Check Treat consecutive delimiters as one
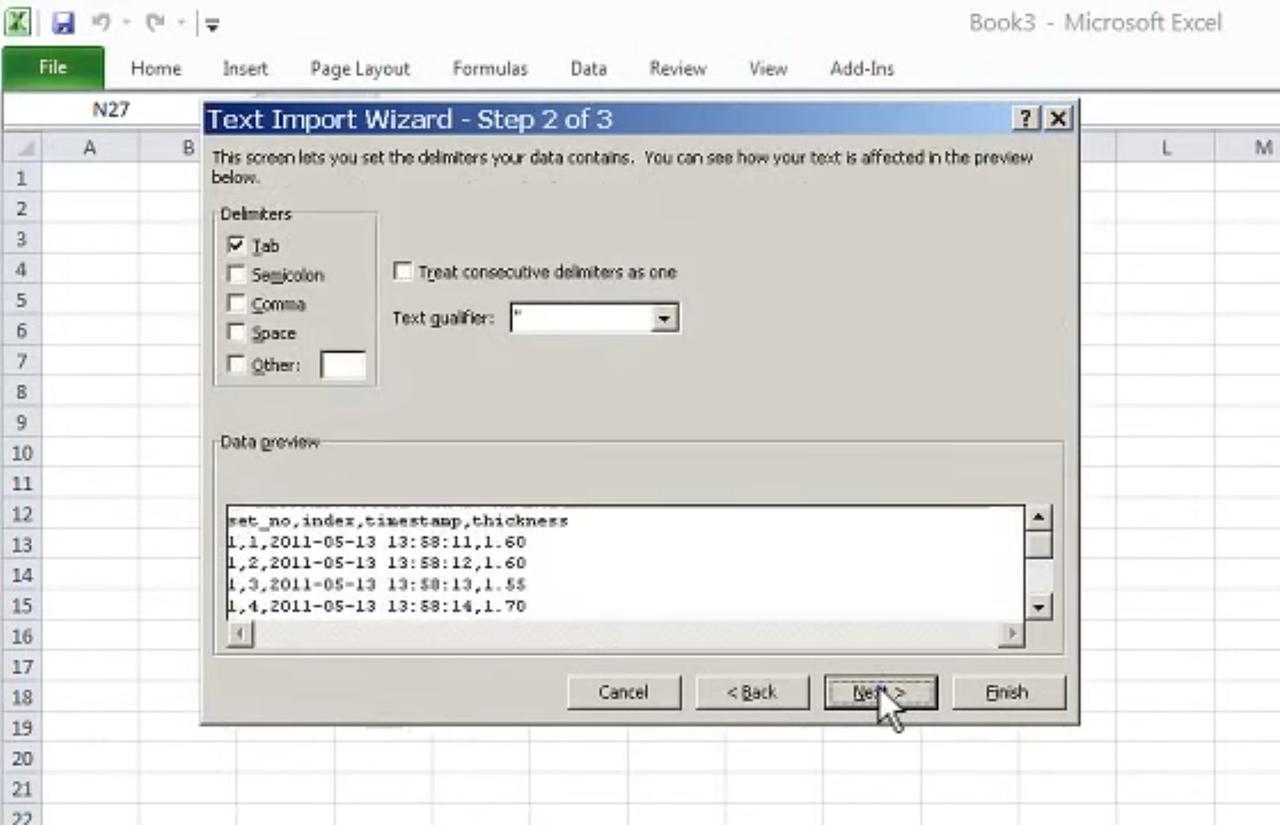Viewport: 1280px width, 825px height. 403,272
